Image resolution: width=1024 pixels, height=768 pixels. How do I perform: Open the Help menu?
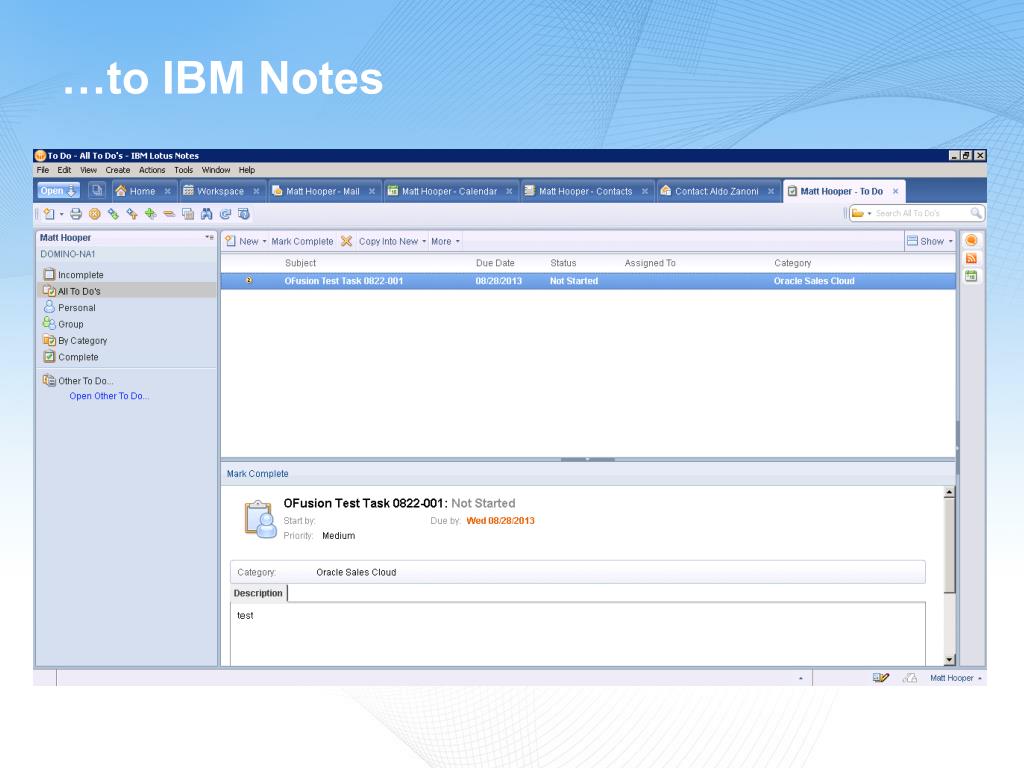click(x=247, y=170)
